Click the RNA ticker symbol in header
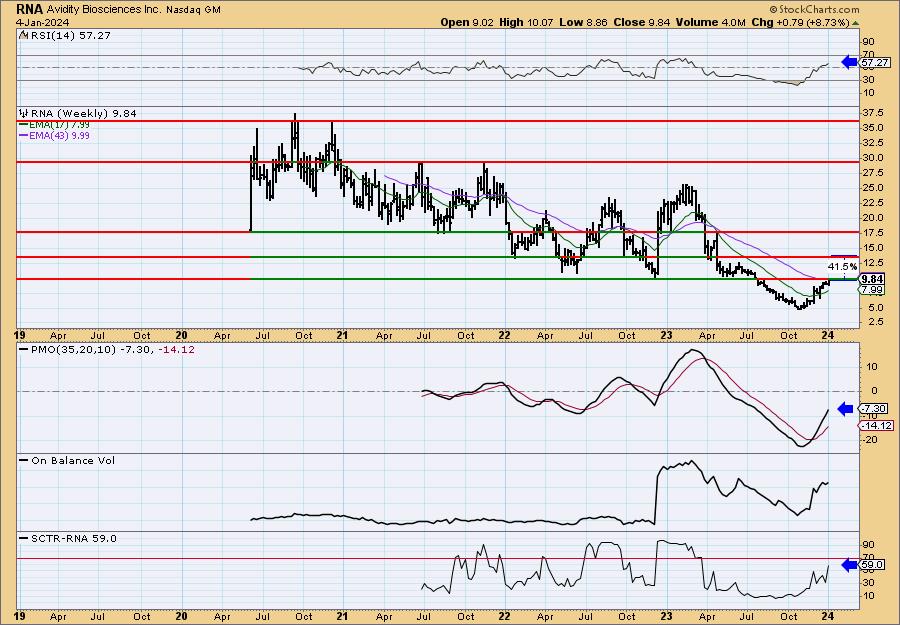900x625 pixels. (x=27, y=9)
